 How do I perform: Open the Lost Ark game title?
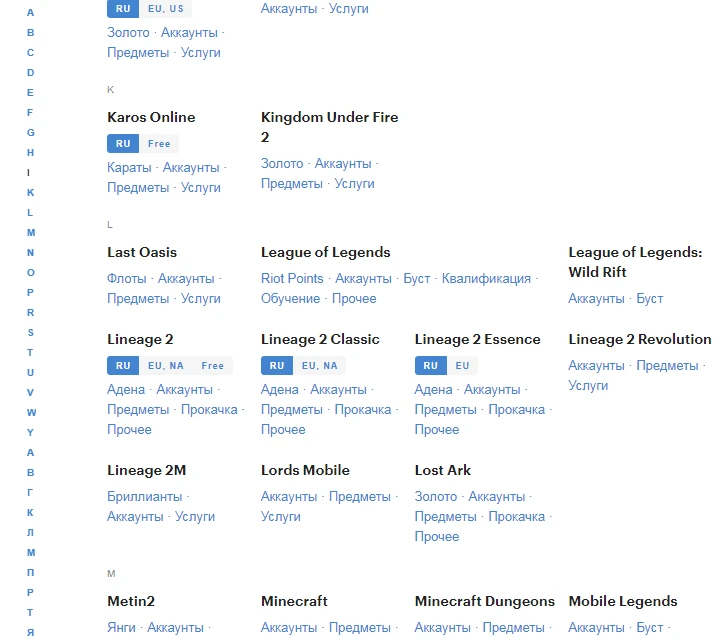(443, 470)
